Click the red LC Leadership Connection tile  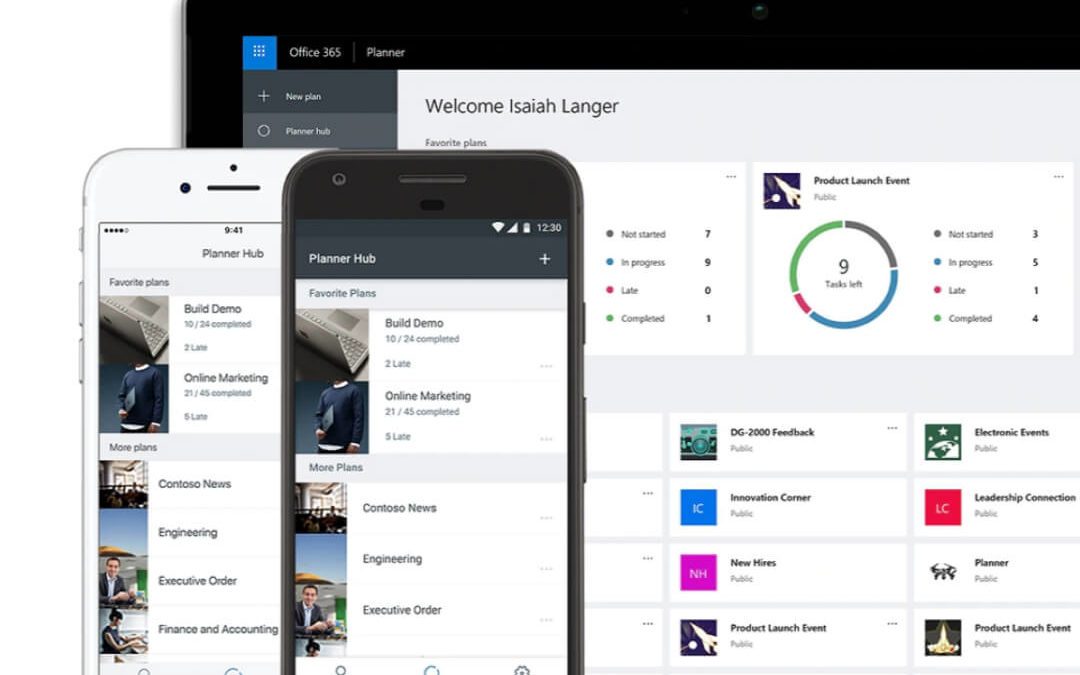point(943,508)
